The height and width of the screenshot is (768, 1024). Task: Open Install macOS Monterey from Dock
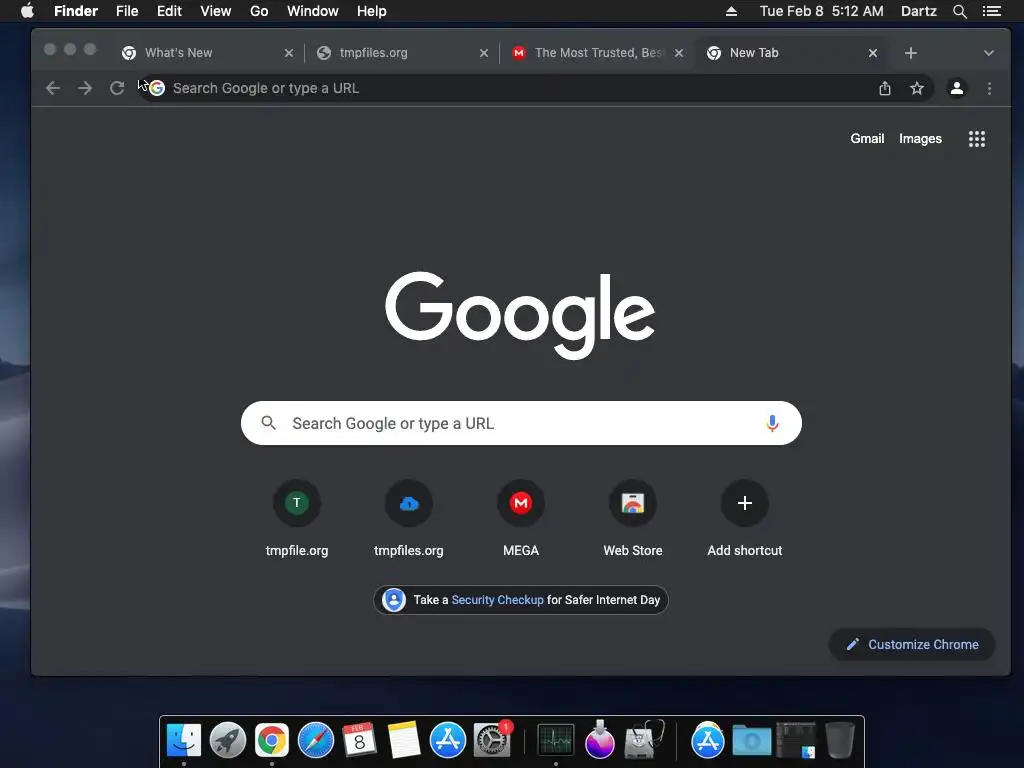pyautogui.click(x=600, y=740)
